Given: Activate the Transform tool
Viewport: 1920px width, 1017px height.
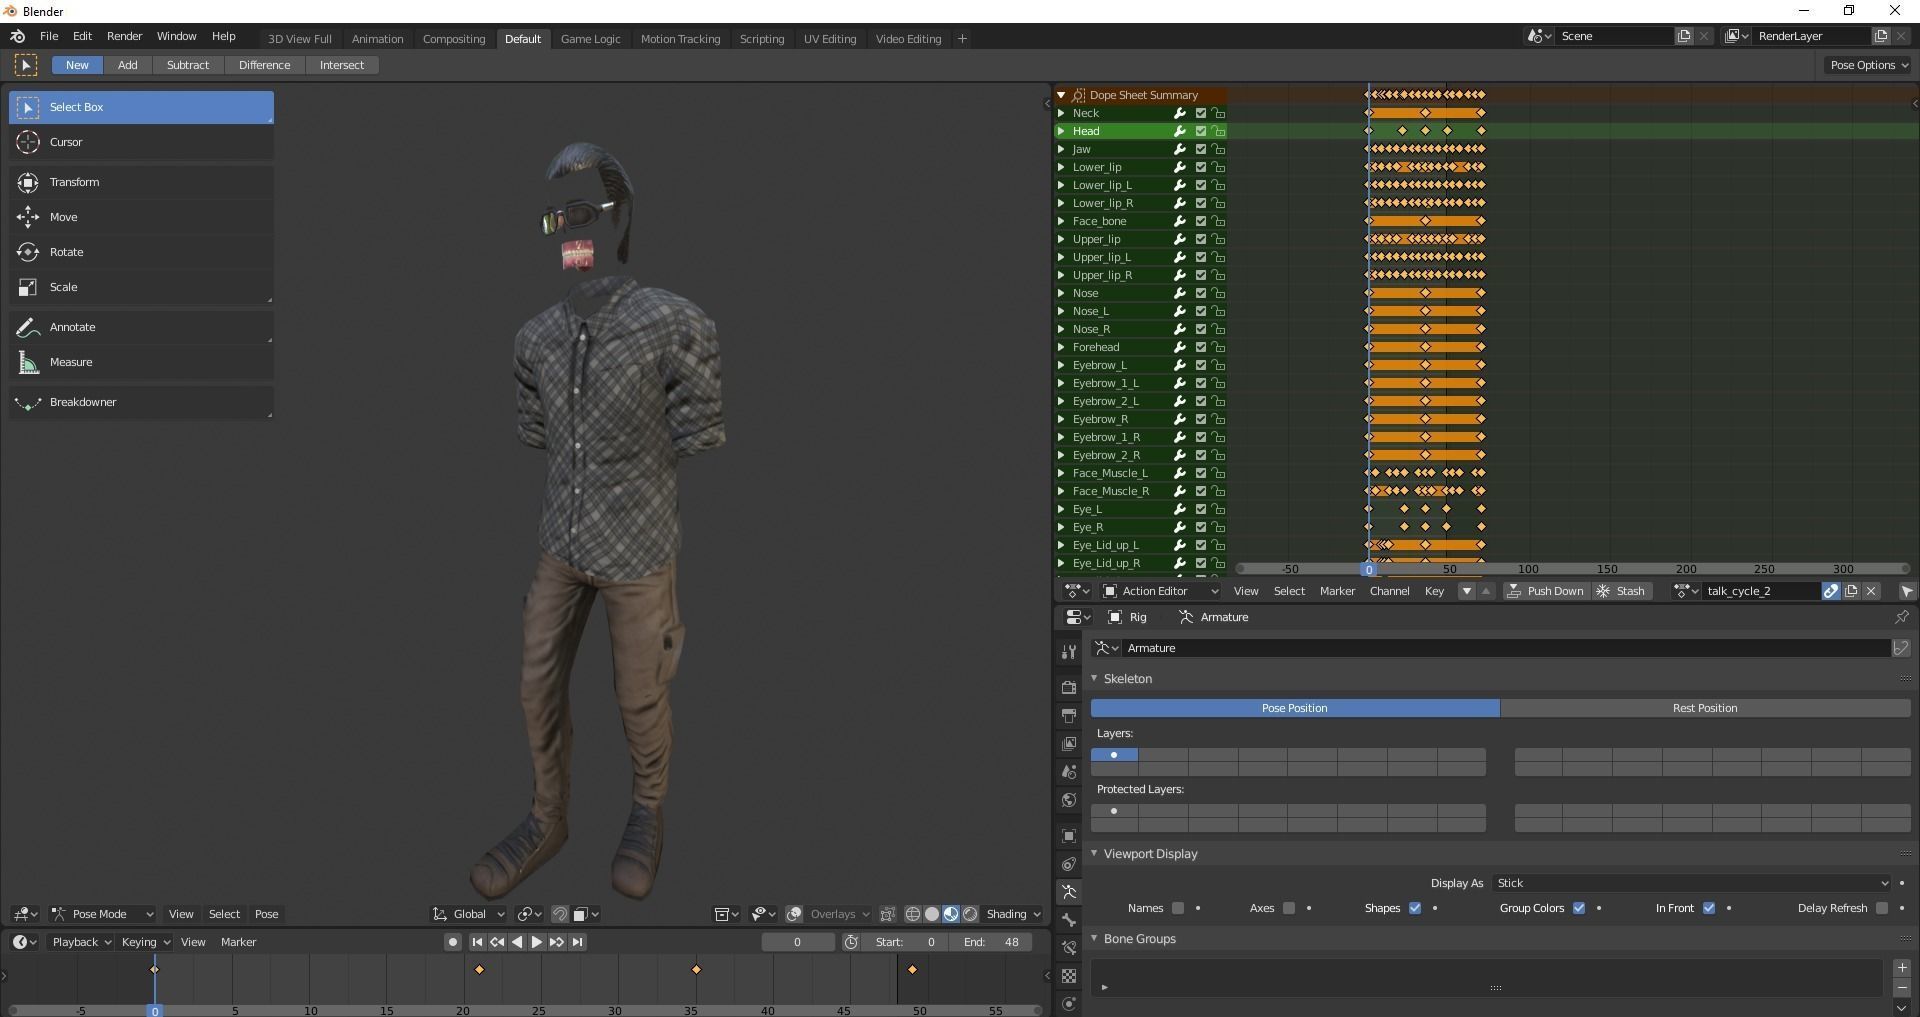Looking at the screenshot, I should (x=141, y=182).
